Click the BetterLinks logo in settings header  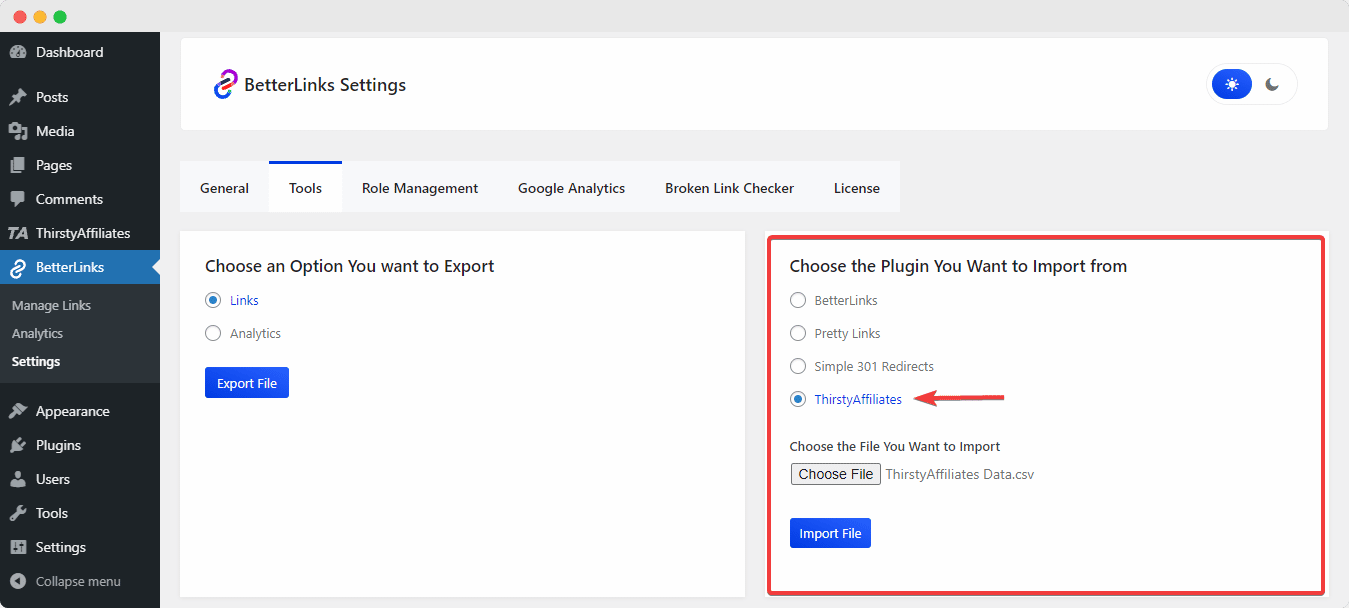point(225,84)
